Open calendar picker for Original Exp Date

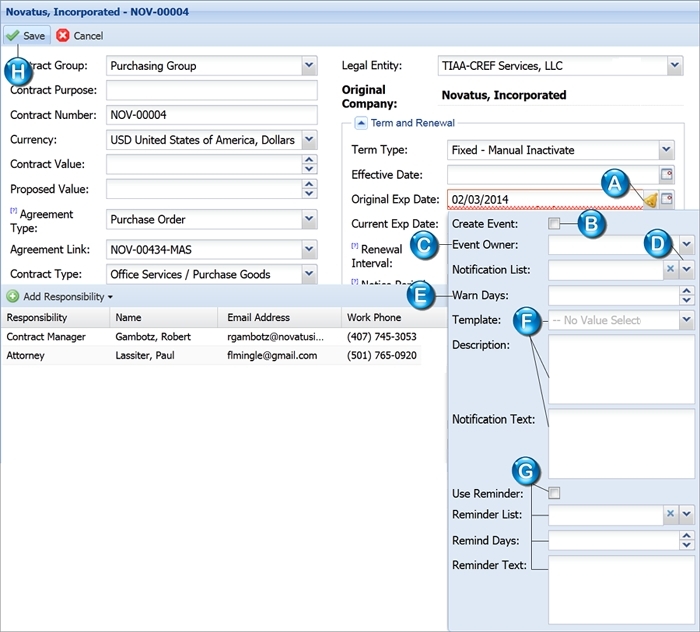coord(667,199)
